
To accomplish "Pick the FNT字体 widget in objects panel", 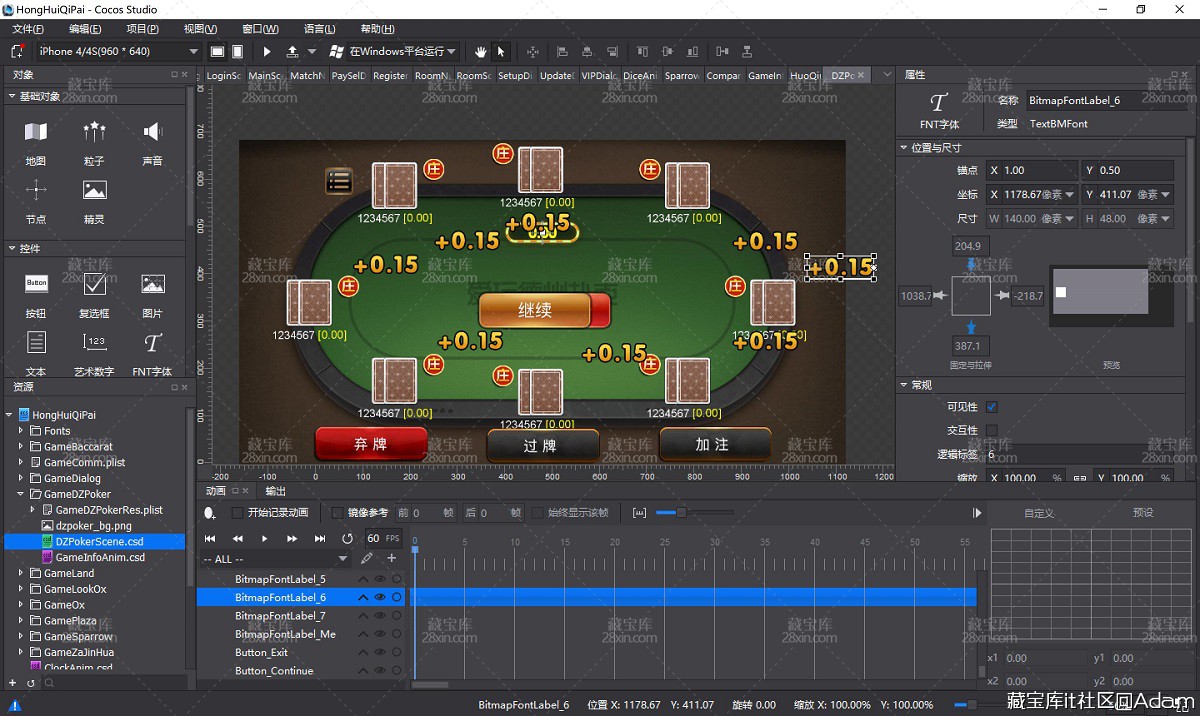I will point(152,343).
